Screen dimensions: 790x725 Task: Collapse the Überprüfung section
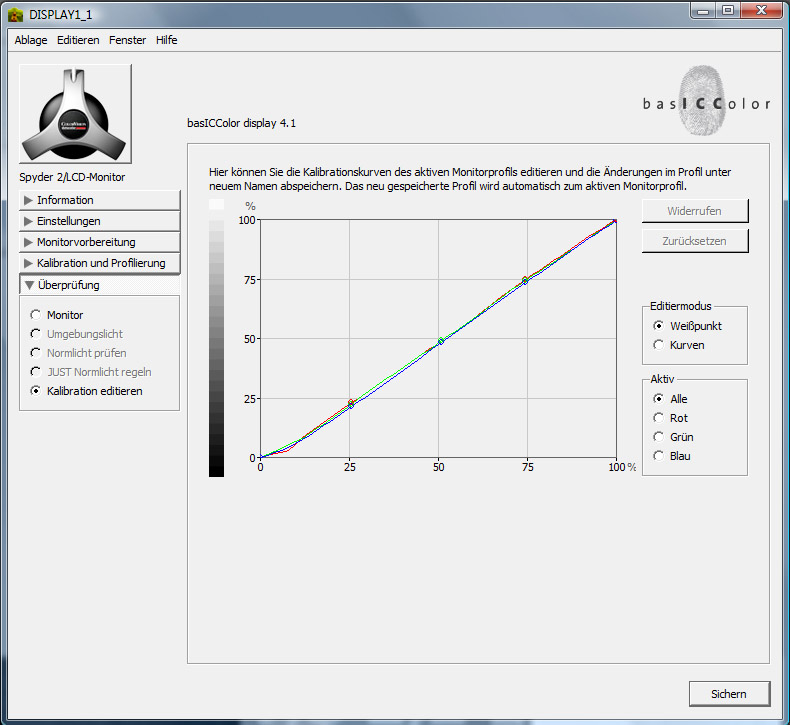(99, 285)
